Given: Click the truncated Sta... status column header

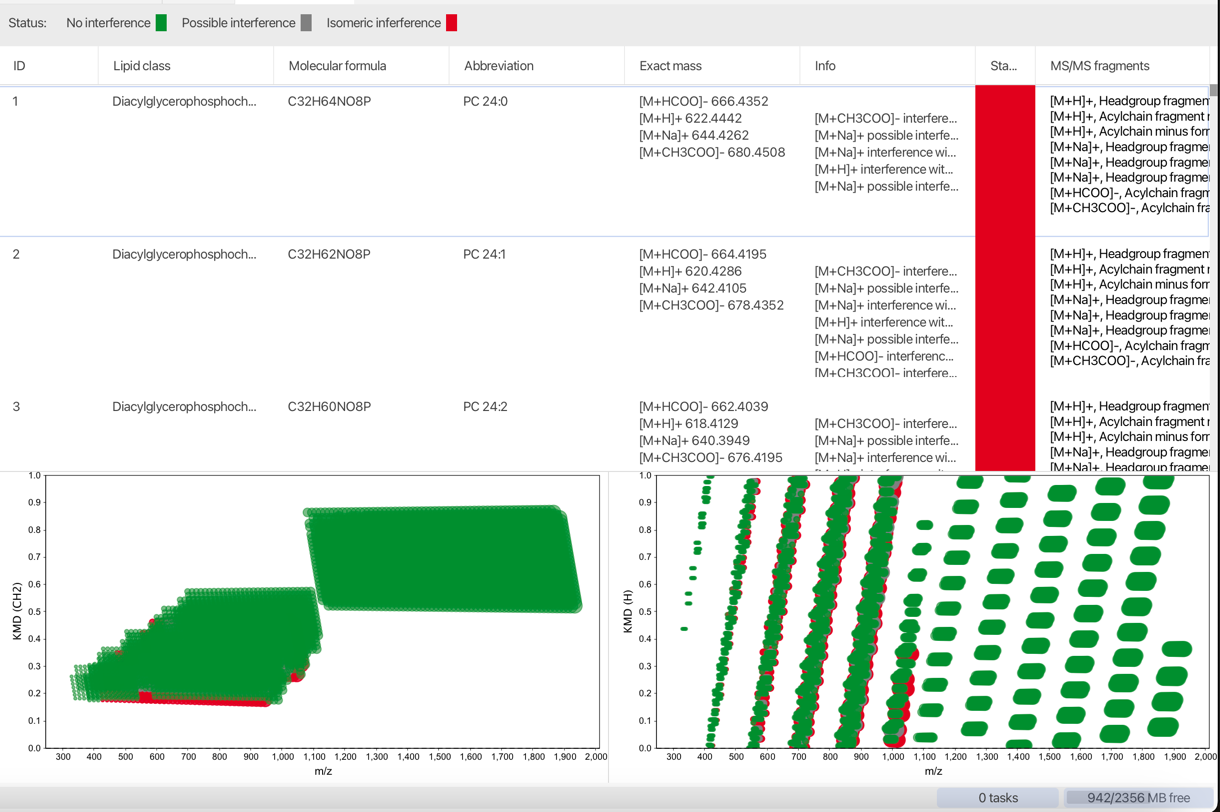Looking at the screenshot, I should pyautogui.click(x=1005, y=66).
